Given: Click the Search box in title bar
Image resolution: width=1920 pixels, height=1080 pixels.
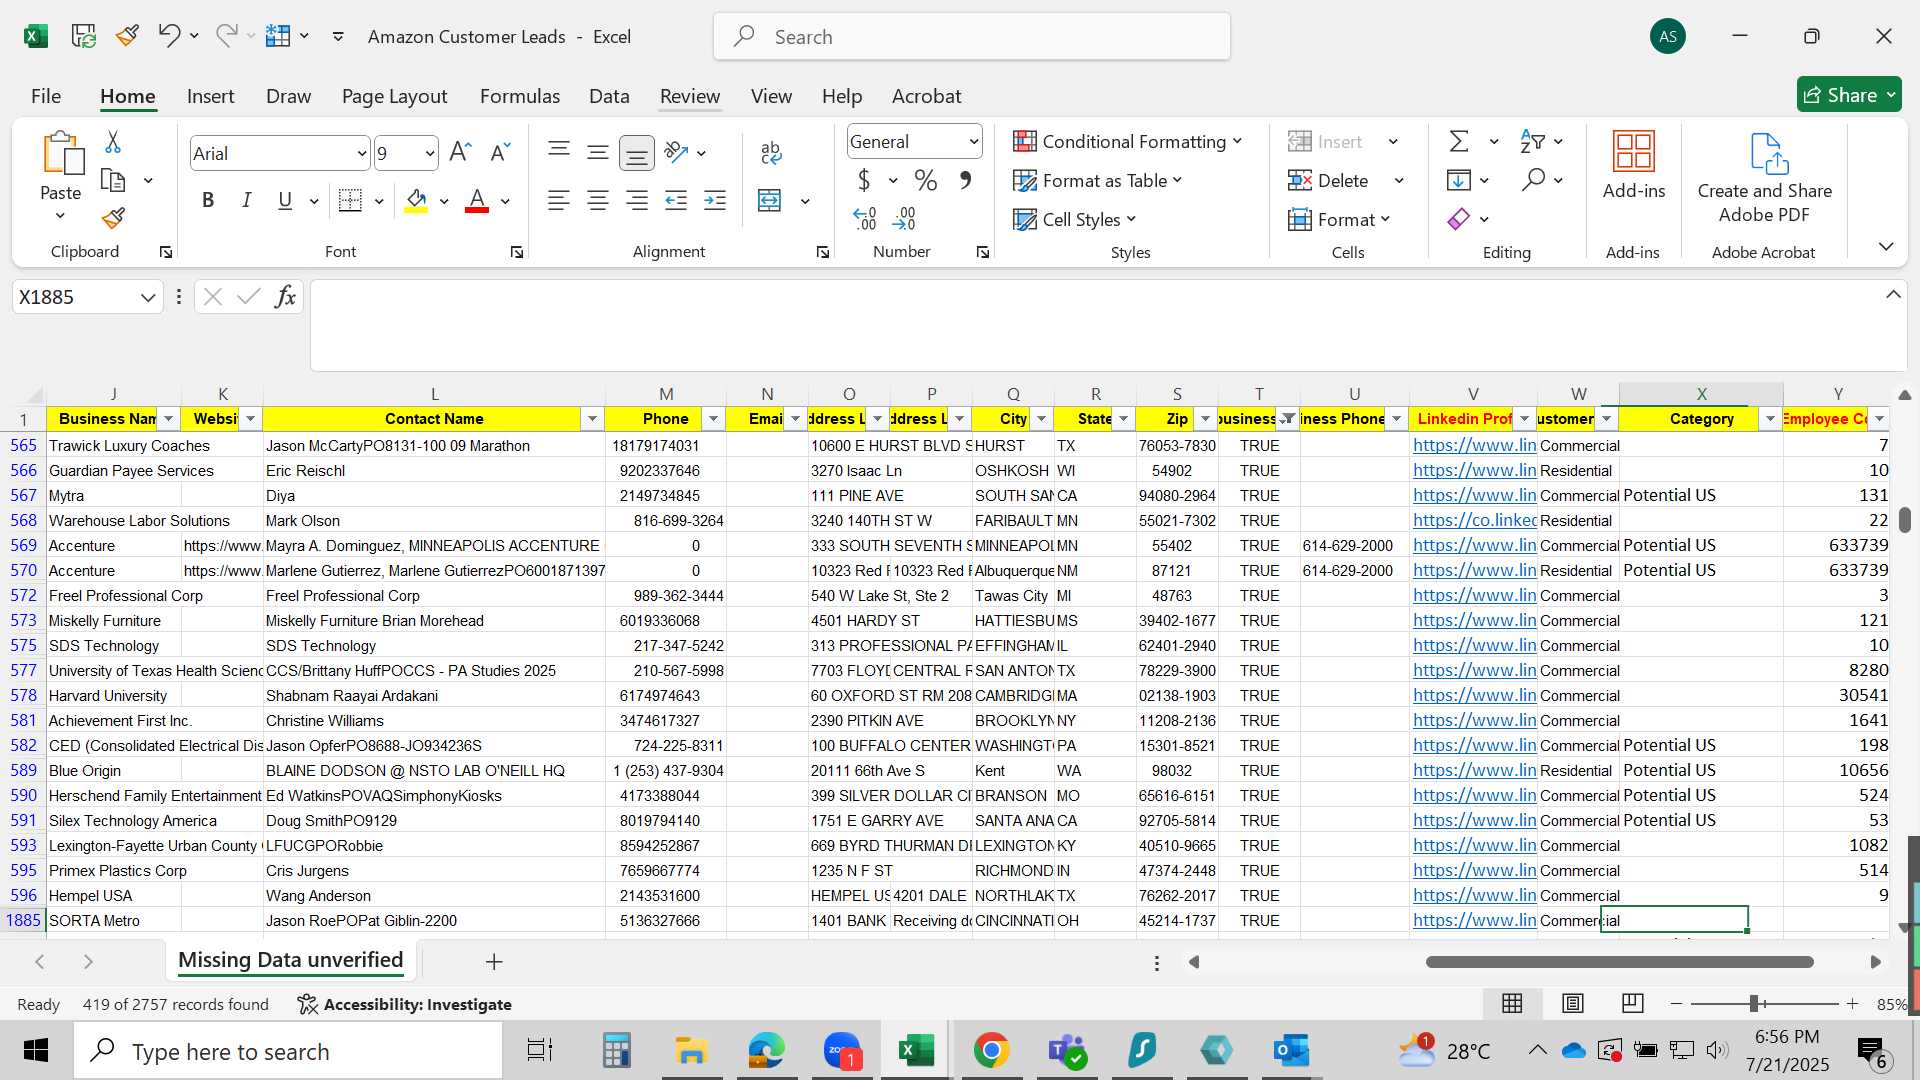Looking at the screenshot, I should coord(972,37).
